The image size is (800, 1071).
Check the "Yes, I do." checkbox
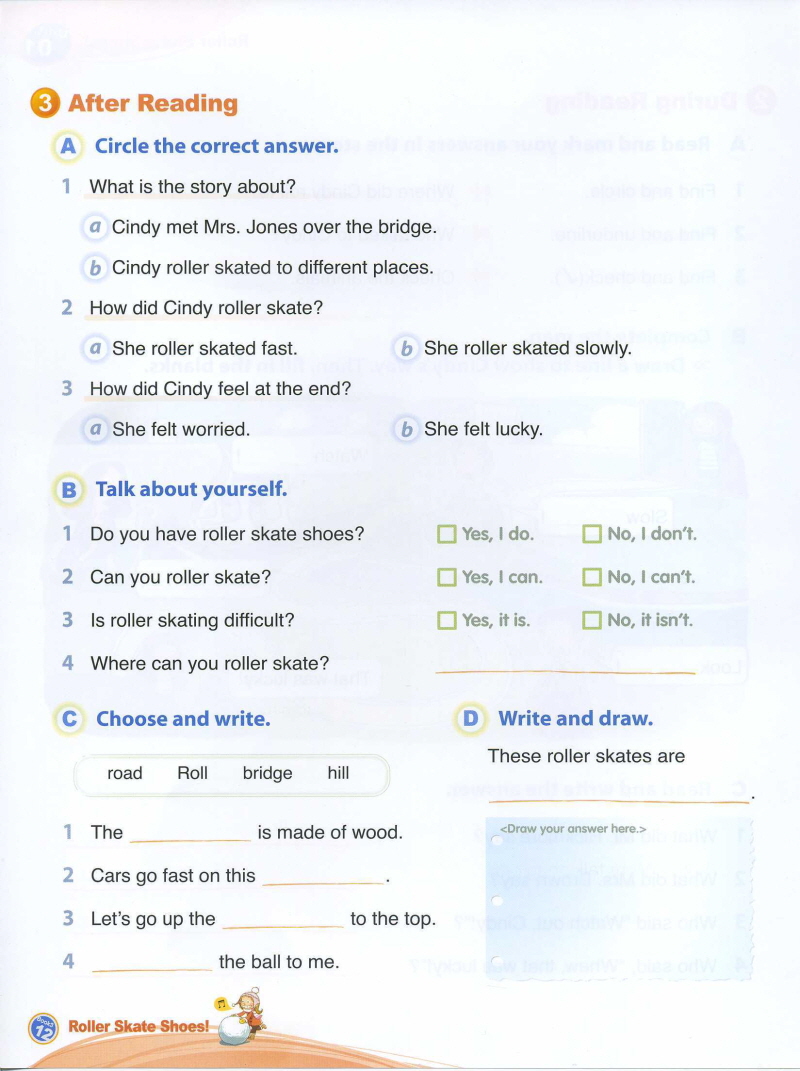[447, 535]
